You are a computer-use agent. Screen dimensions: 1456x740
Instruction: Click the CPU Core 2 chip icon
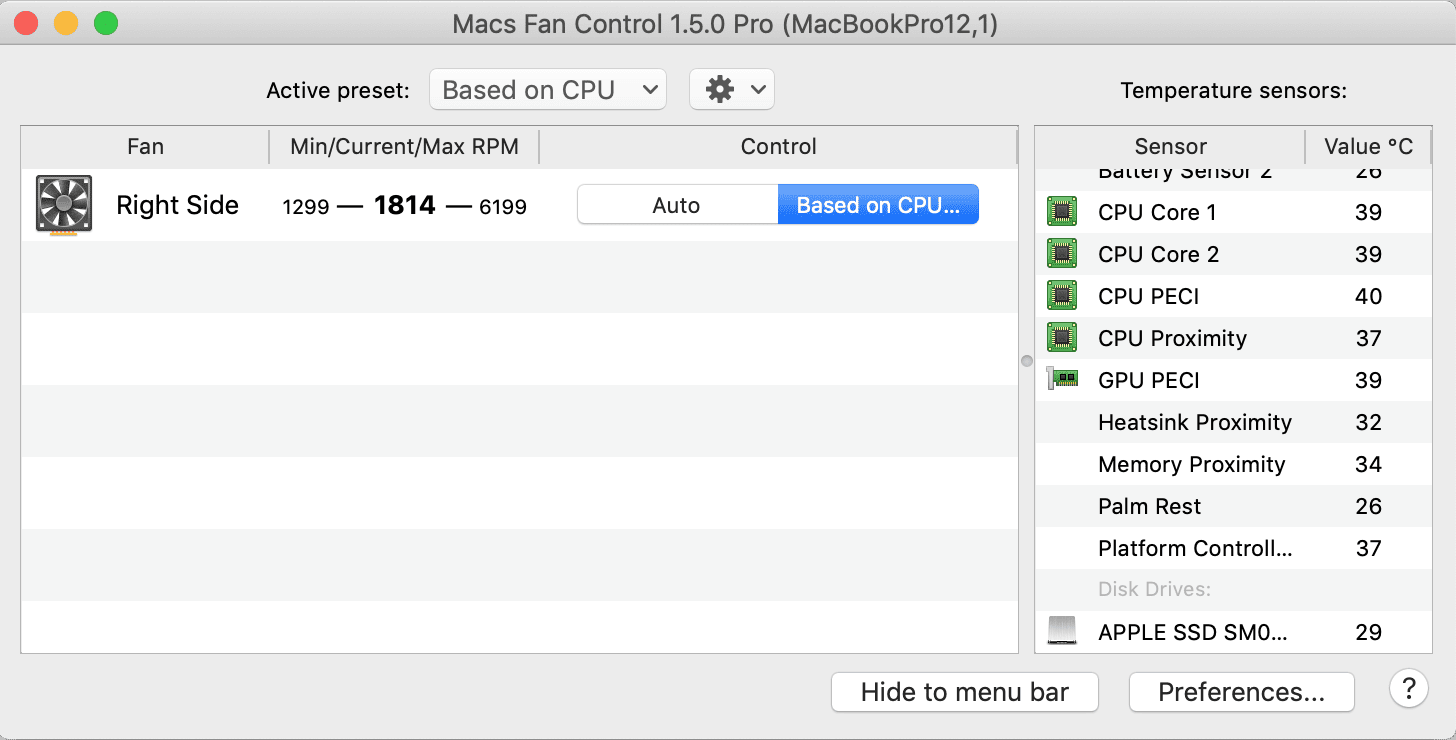(x=1061, y=253)
